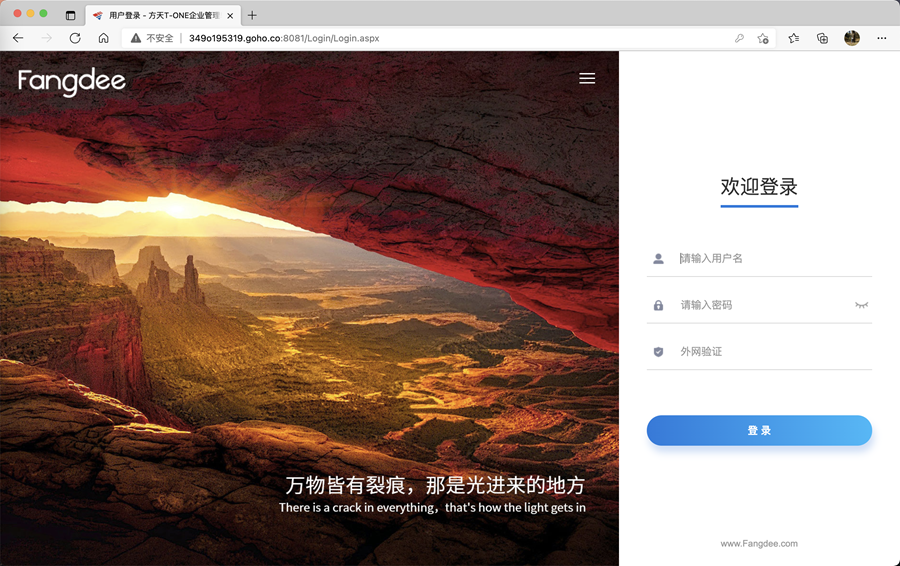
Task: Click the address bar URL
Action: click(x=284, y=38)
